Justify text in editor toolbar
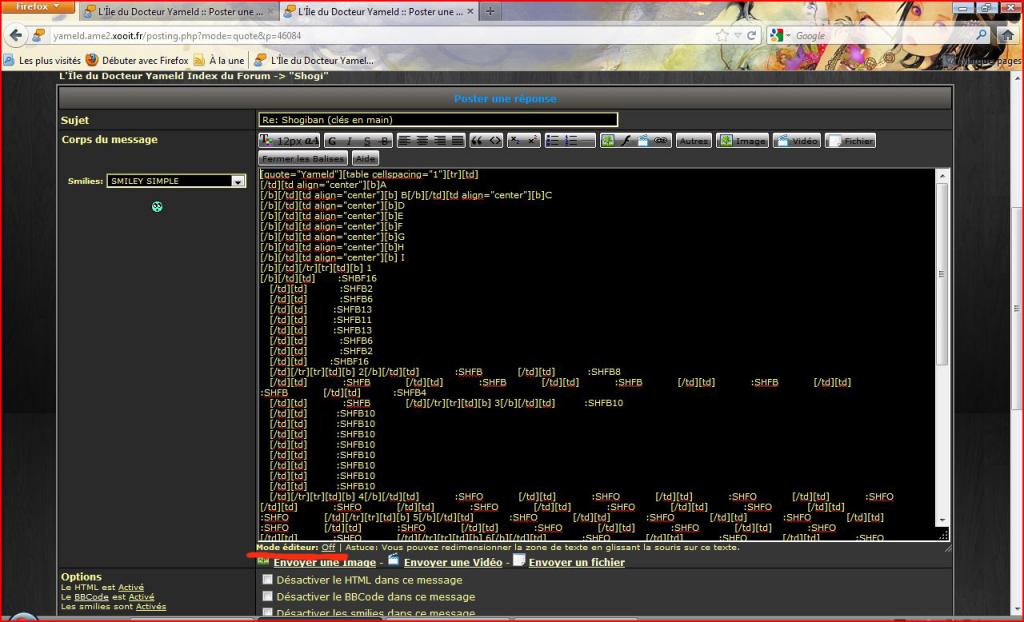The height and width of the screenshot is (622, 1024). click(x=458, y=140)
